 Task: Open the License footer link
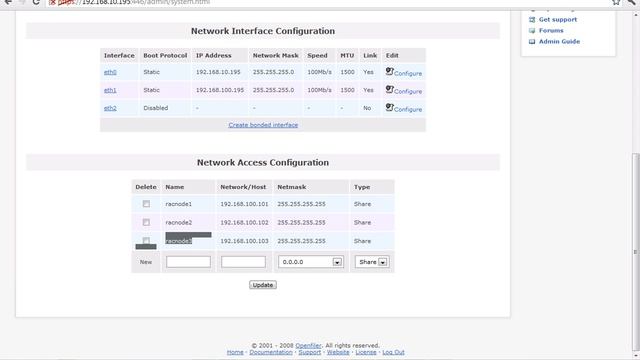point(366,352)
